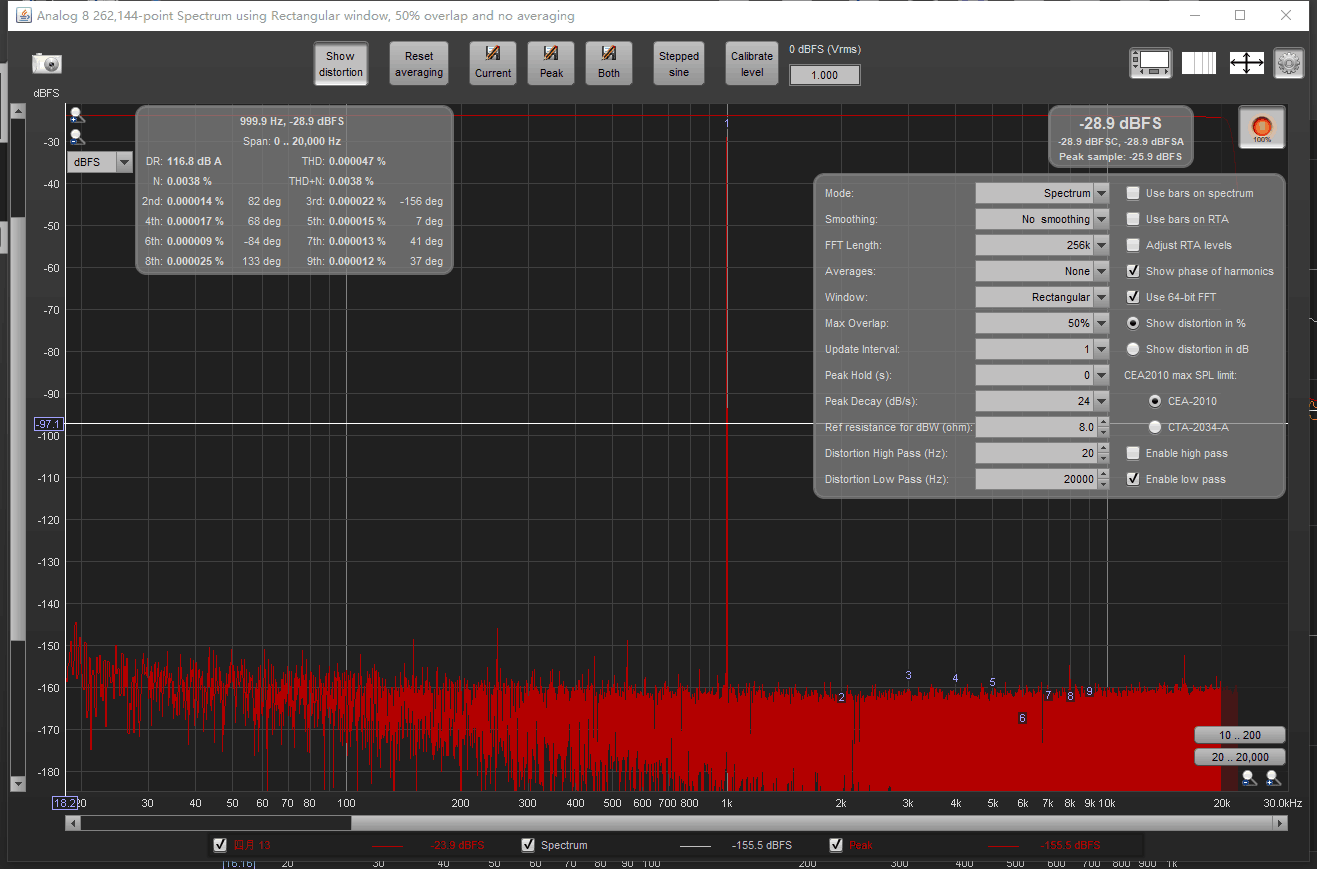The height and width of the screenshot is (869, 1317).
Task: Click Peak sample -25.9 dBFS text
Action: [1120, 157]
